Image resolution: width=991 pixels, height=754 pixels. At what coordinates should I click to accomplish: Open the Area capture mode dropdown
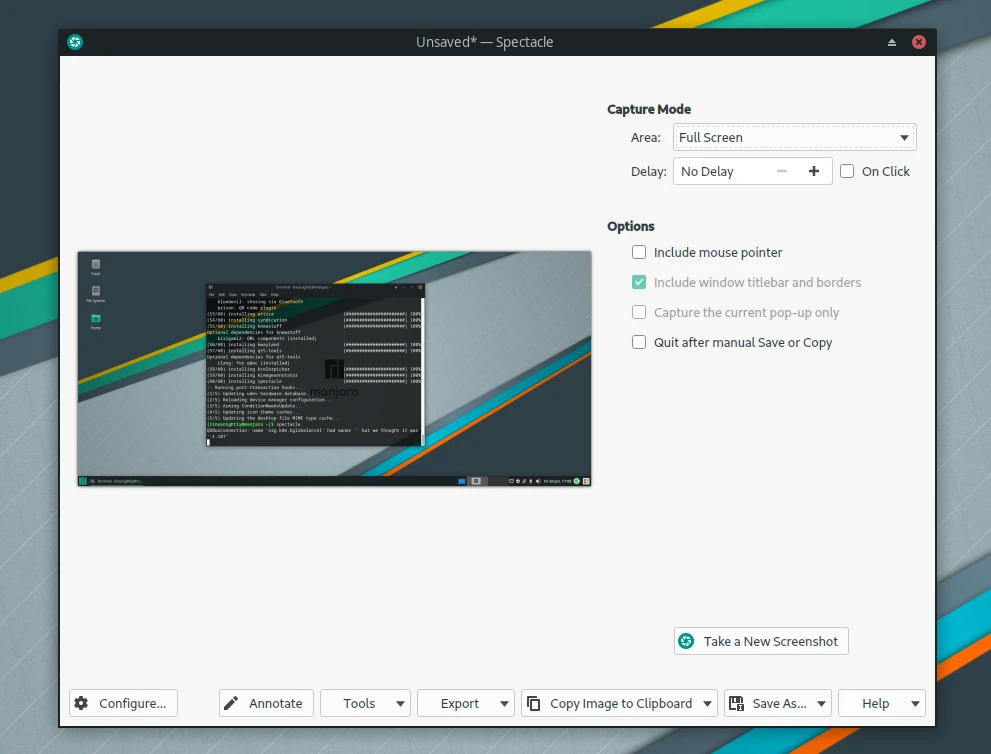[794, 137]
